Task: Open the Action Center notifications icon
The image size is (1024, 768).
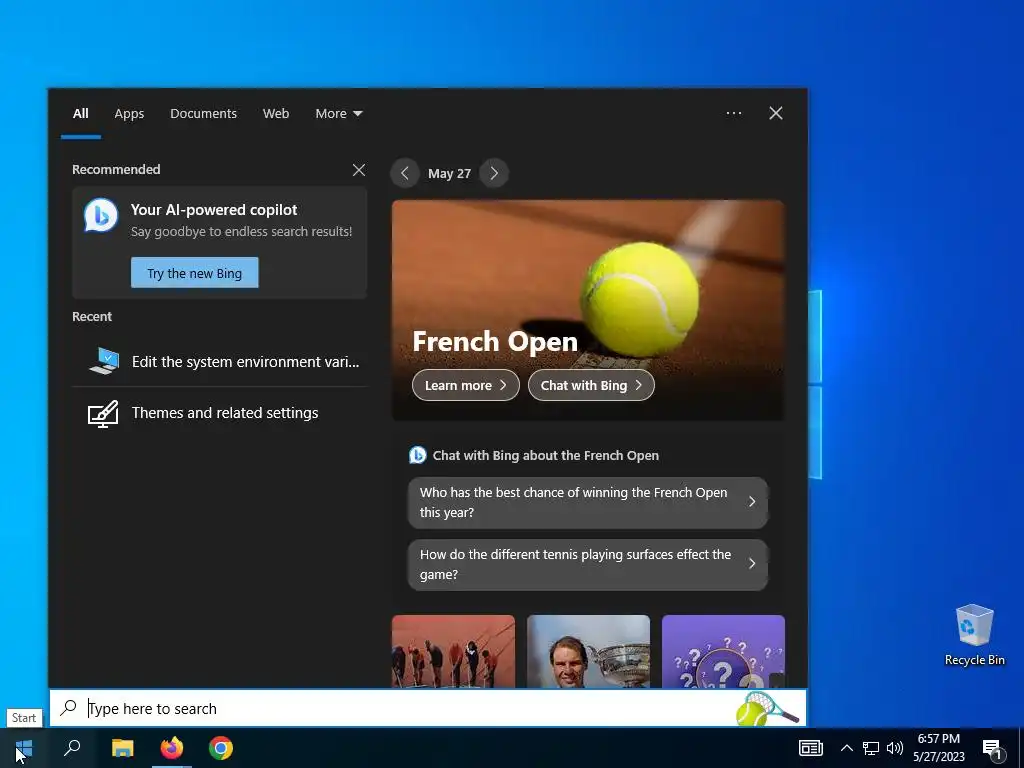Action: click(x=993, y=748)
